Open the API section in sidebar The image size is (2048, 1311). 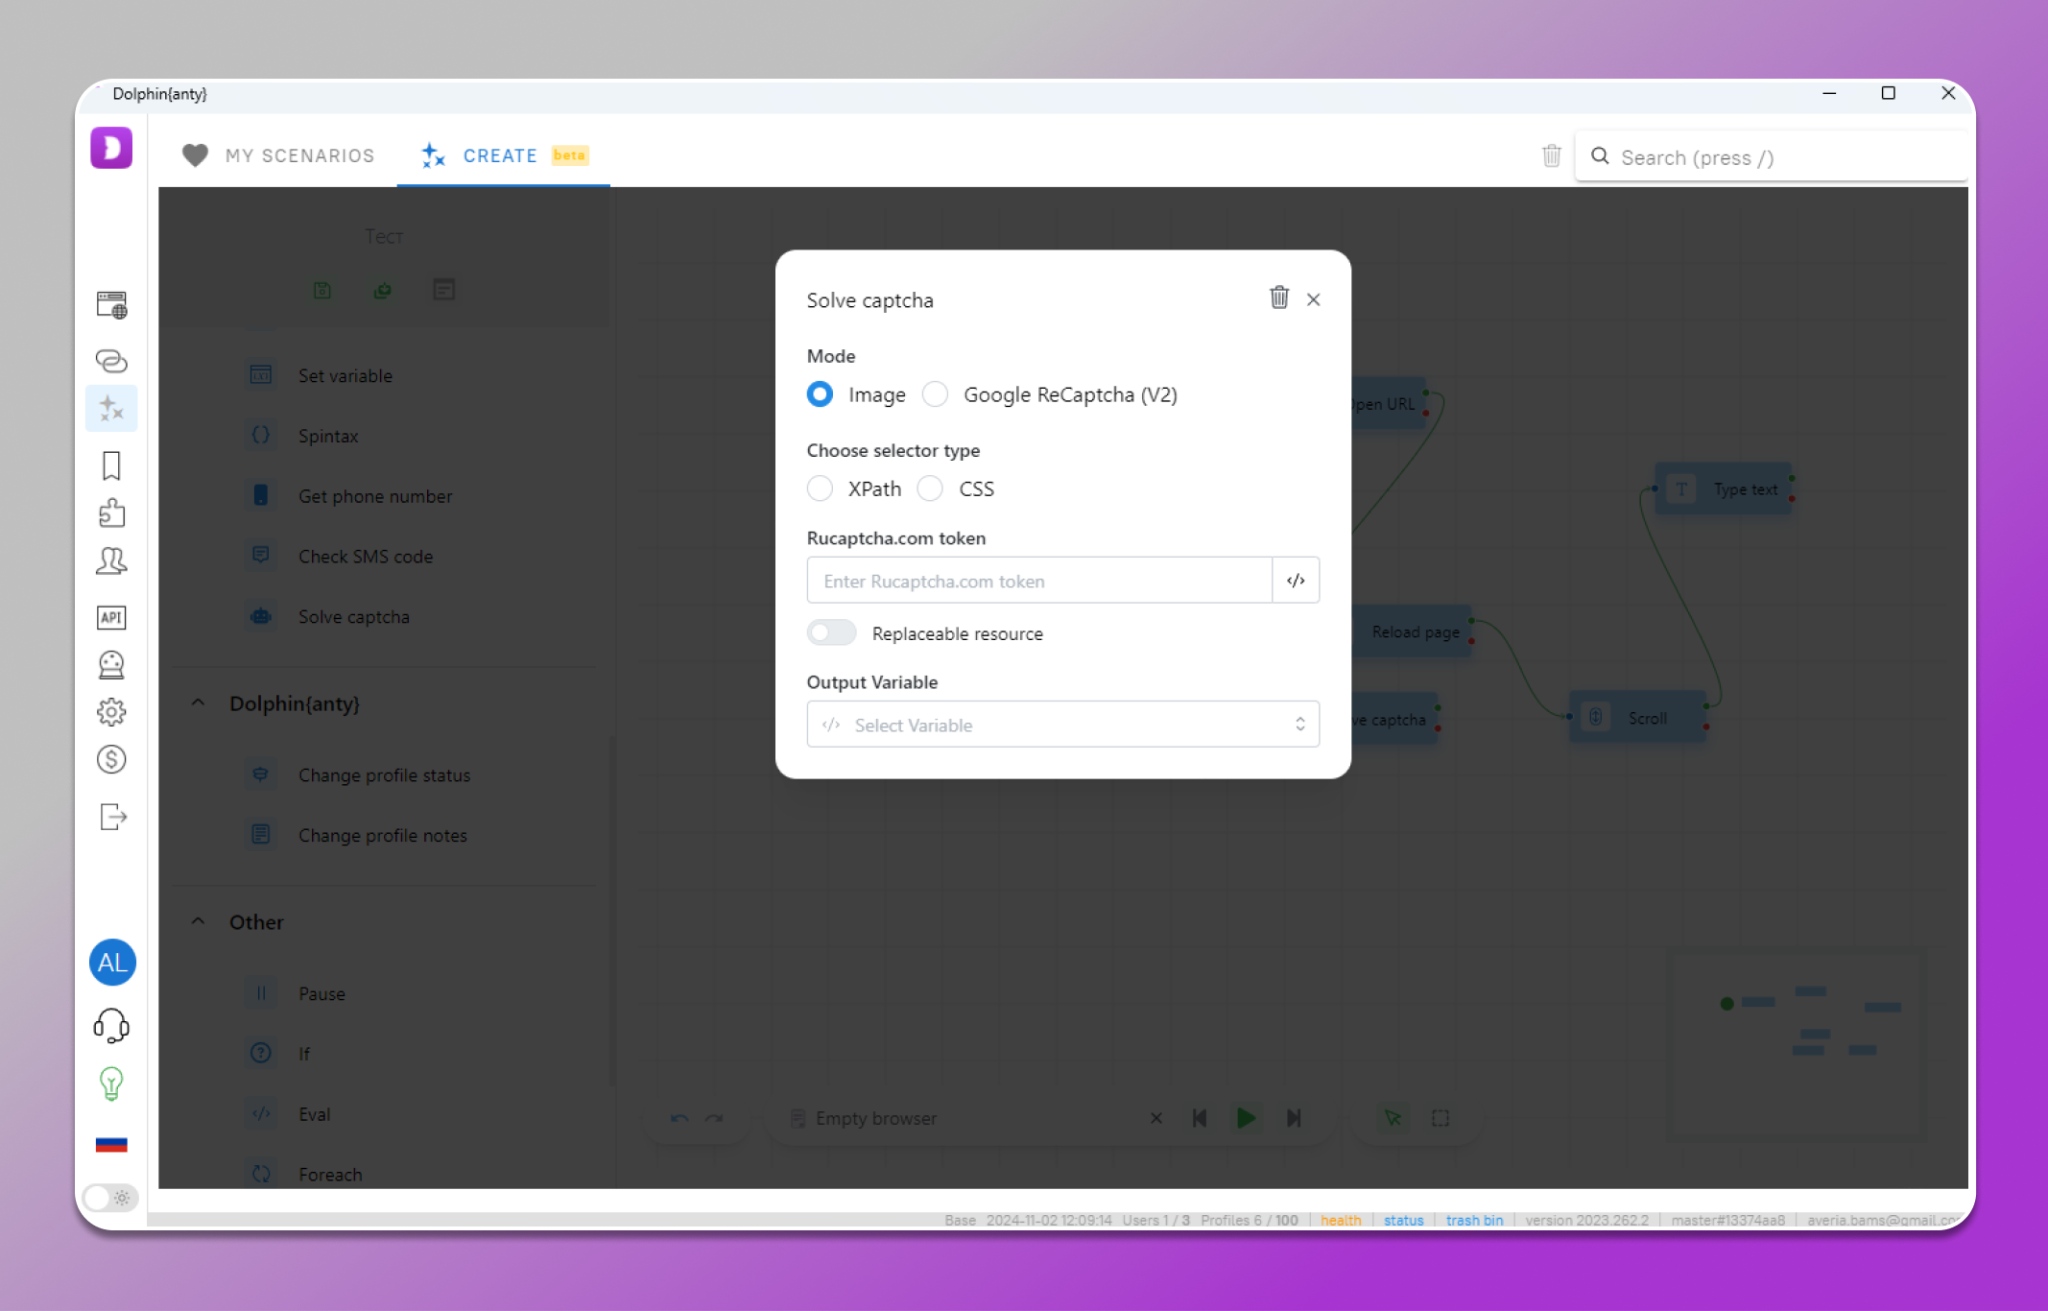click(111, 617)
